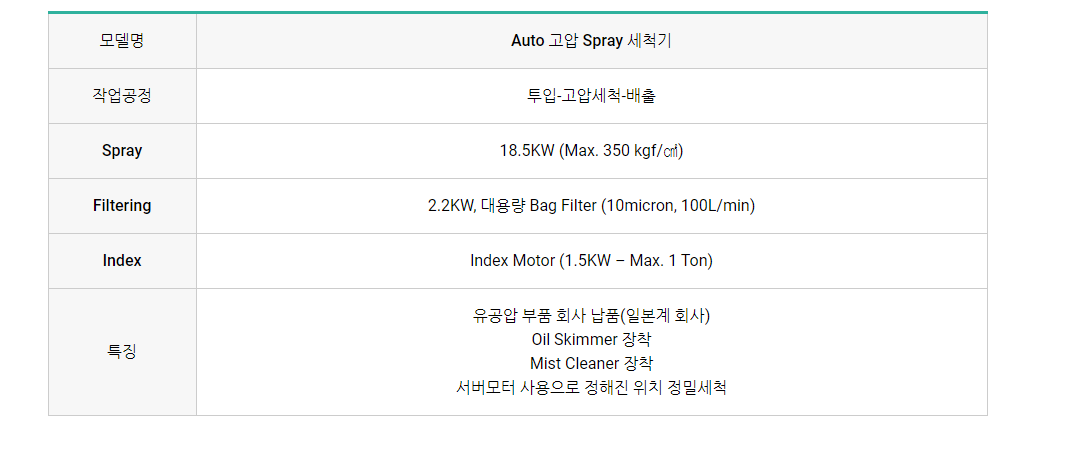Click the 작업공정 row label
The width and height of the screenshot is (1079, 472).
pos(122,96)
